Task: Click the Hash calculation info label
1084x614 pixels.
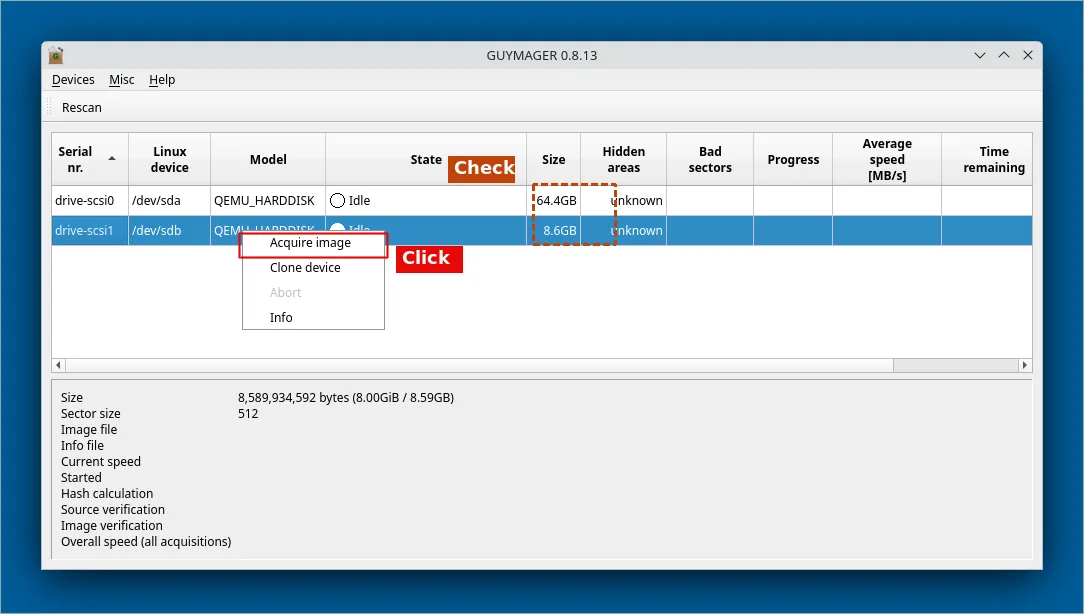Action: click(x=107, y=494)
